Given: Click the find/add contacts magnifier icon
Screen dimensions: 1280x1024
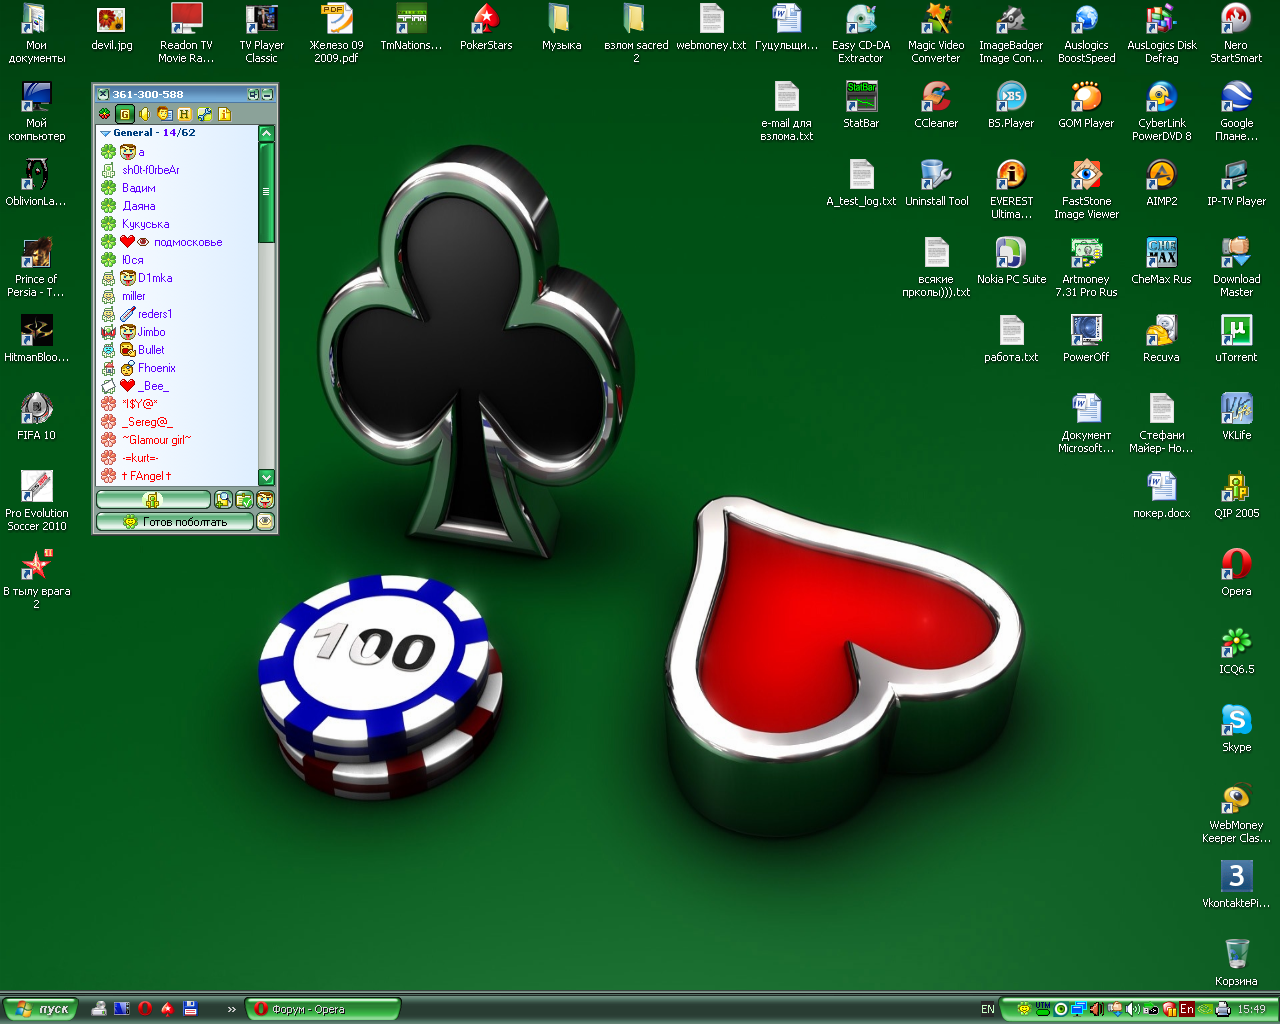Looking at the screenshot, I should tap(223, 500).
